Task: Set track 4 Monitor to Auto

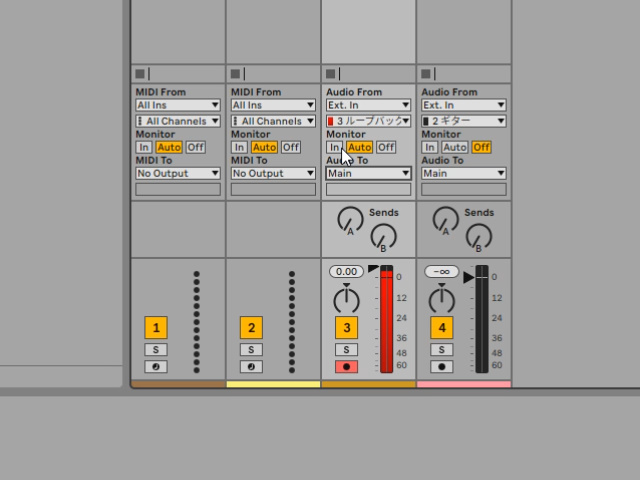Action: (456, 147)
